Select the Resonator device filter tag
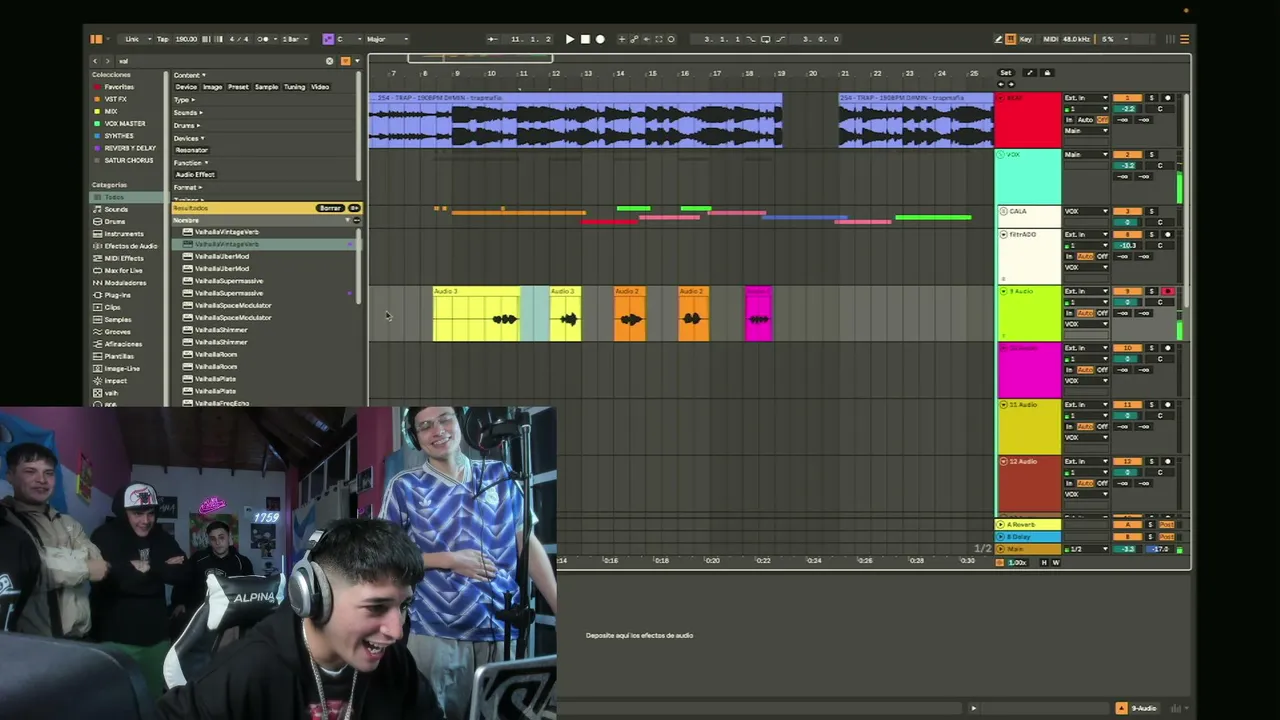Image resolution: width=1280 pixels, height=720 pixels. point(192,150)
